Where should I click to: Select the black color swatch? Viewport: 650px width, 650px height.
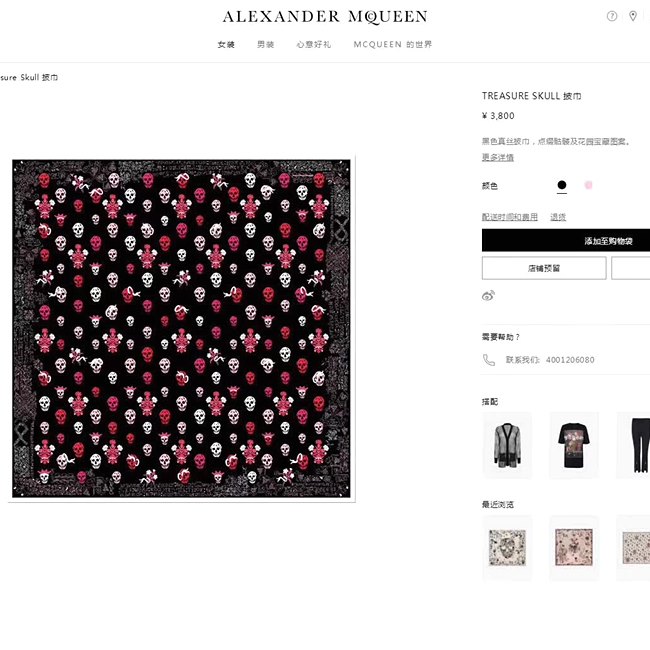point(562,185)
